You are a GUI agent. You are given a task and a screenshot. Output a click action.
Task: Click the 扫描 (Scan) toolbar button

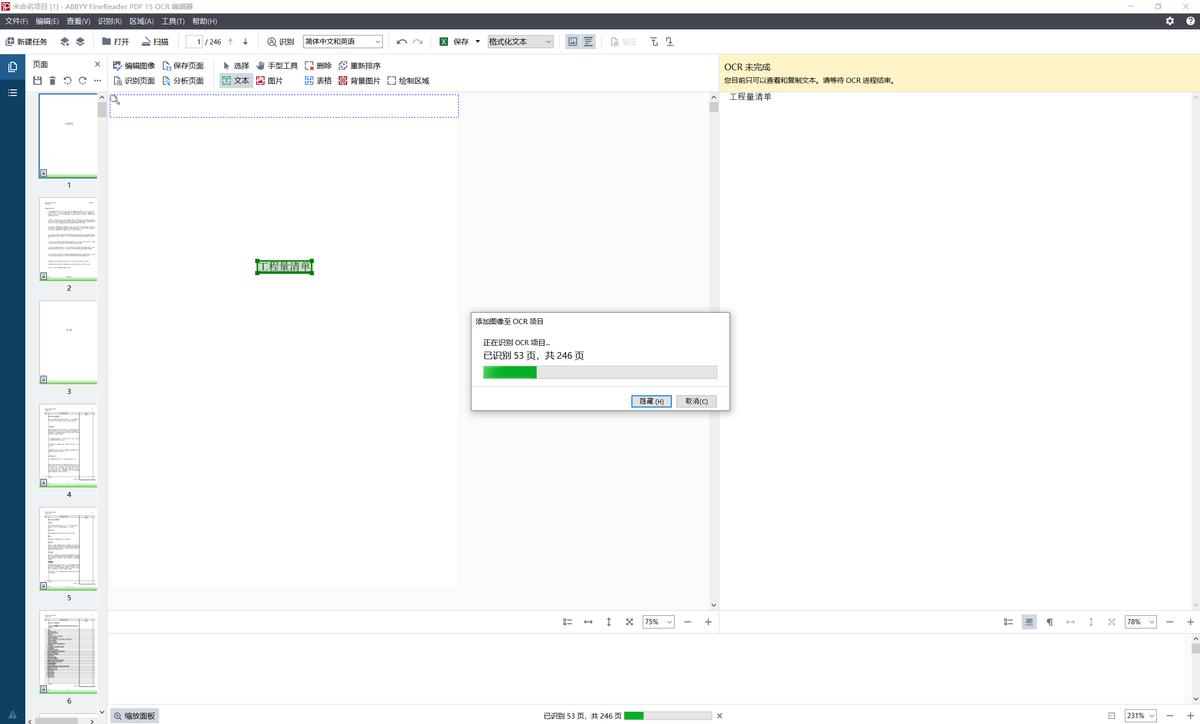coord(154,42)
